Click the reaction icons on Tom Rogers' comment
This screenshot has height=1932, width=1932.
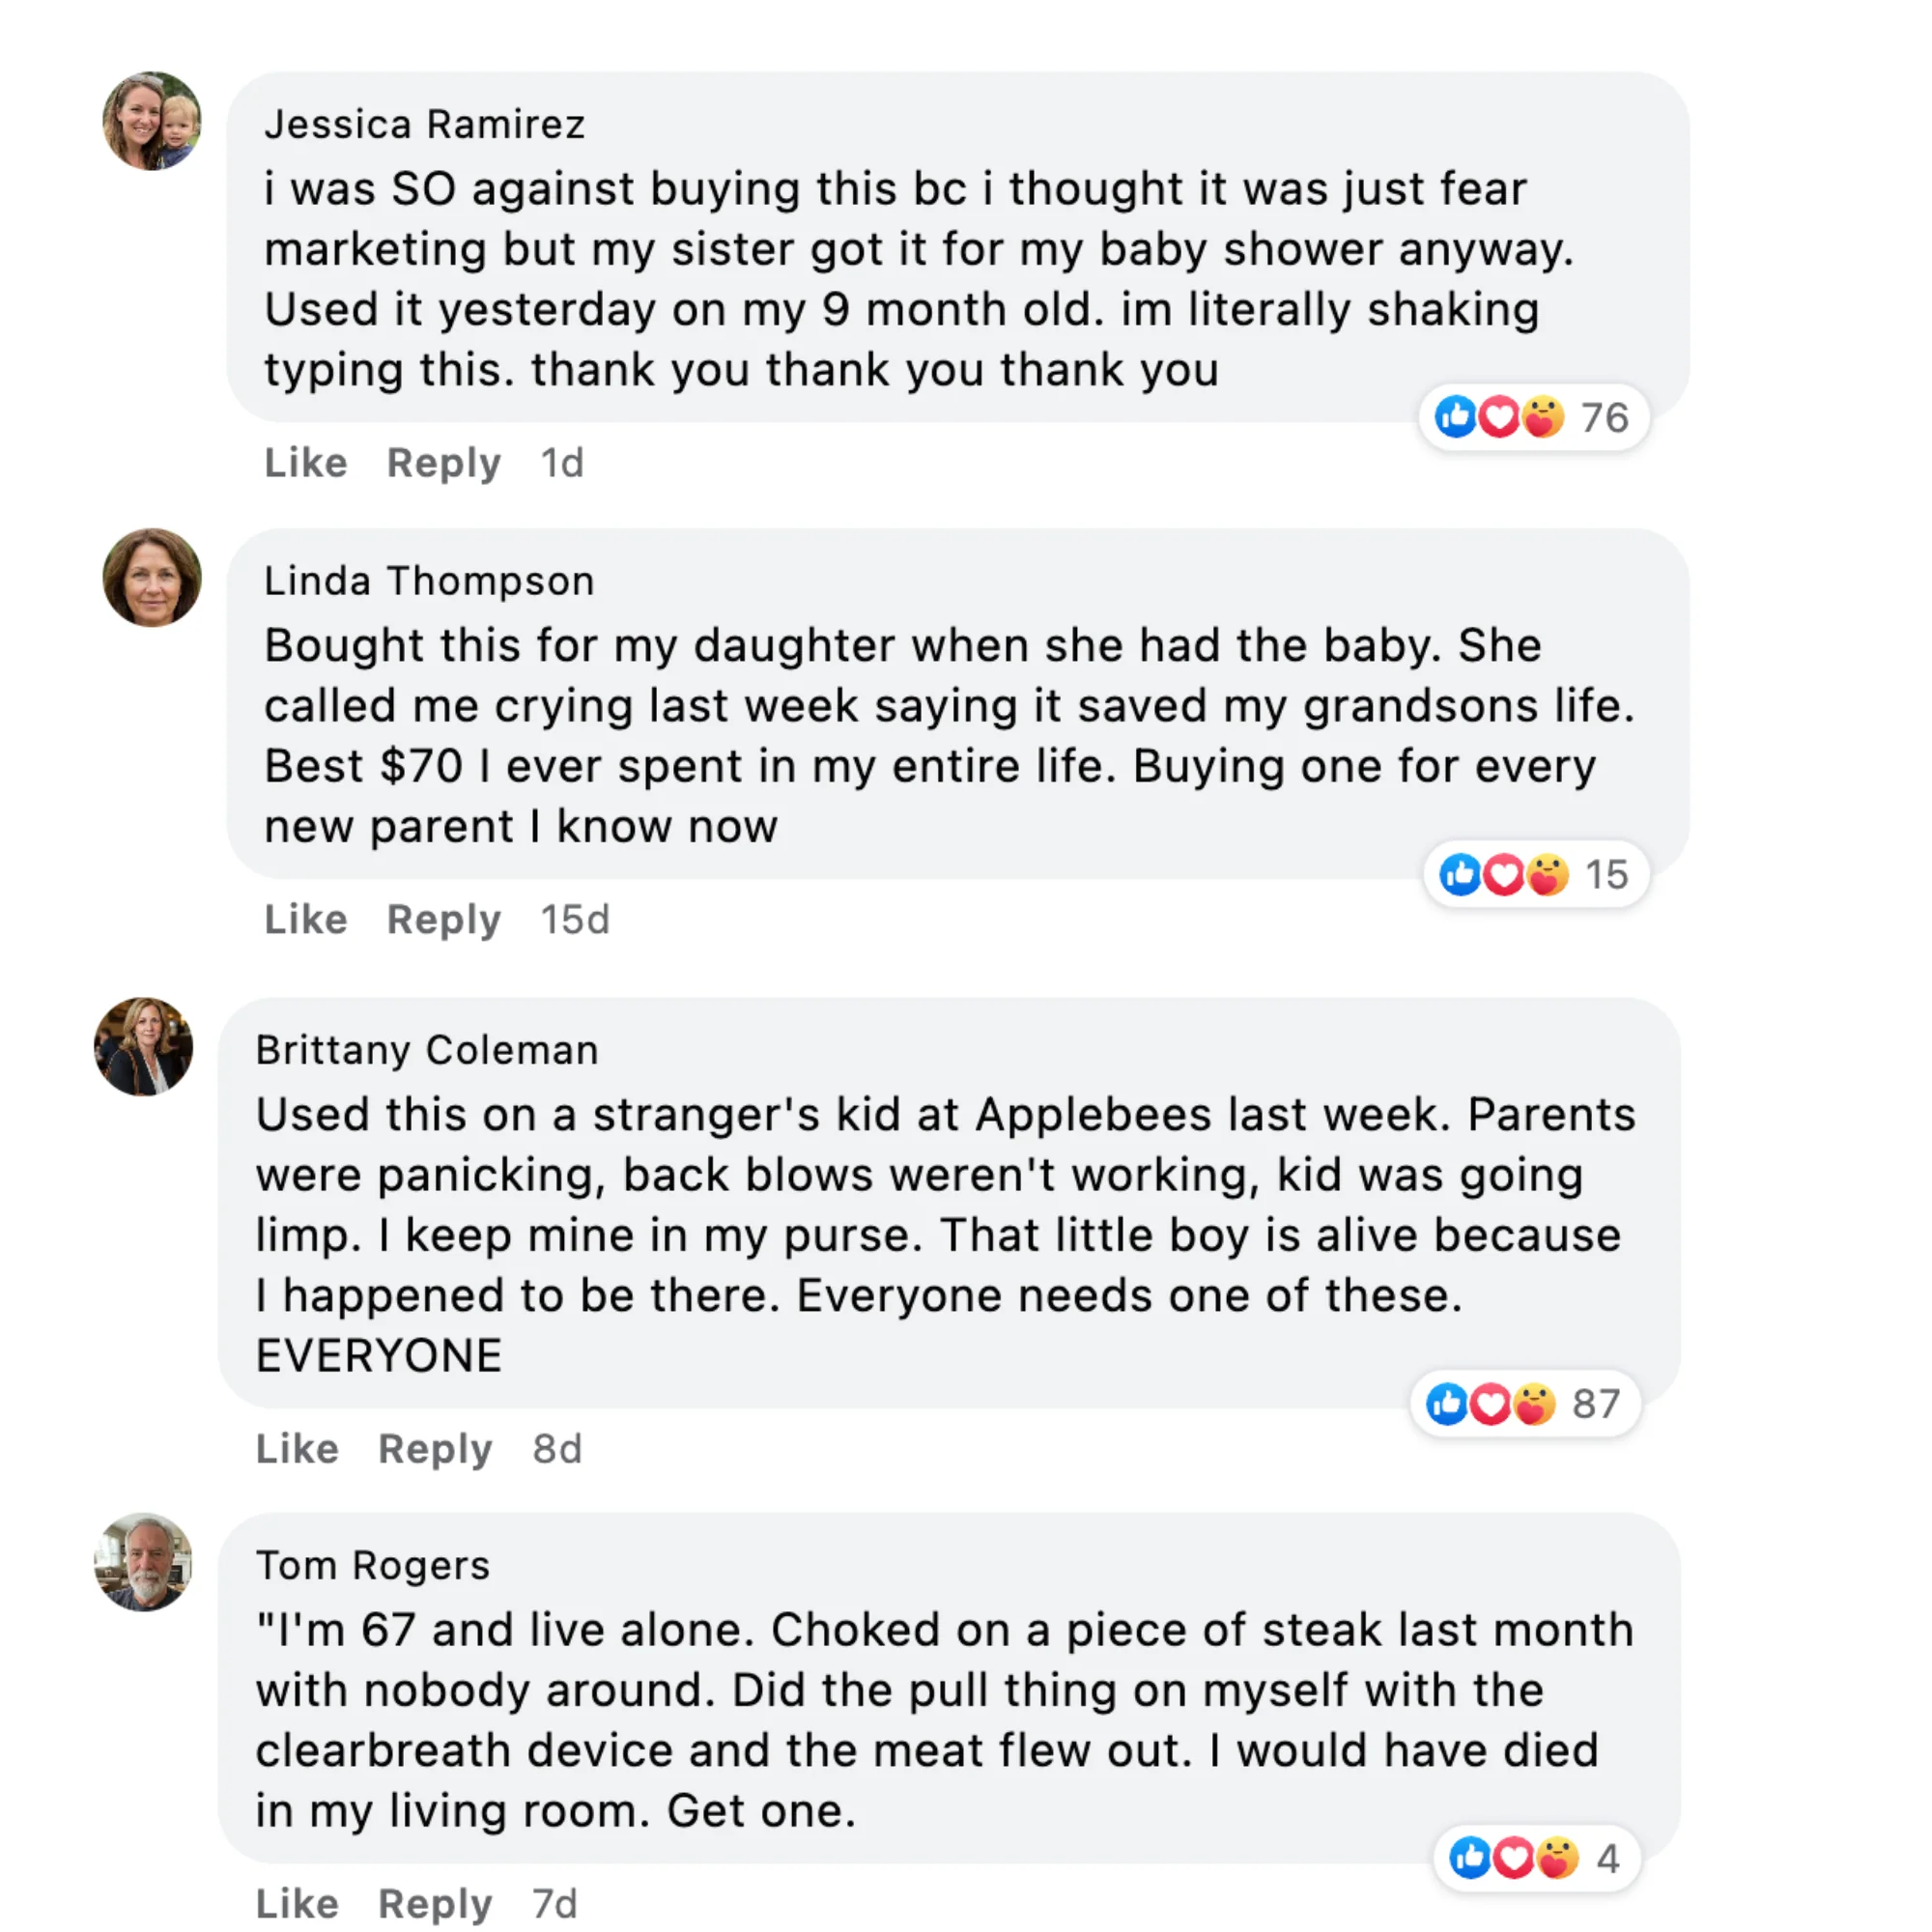pyautogui.click(x=1513, y=1858)
